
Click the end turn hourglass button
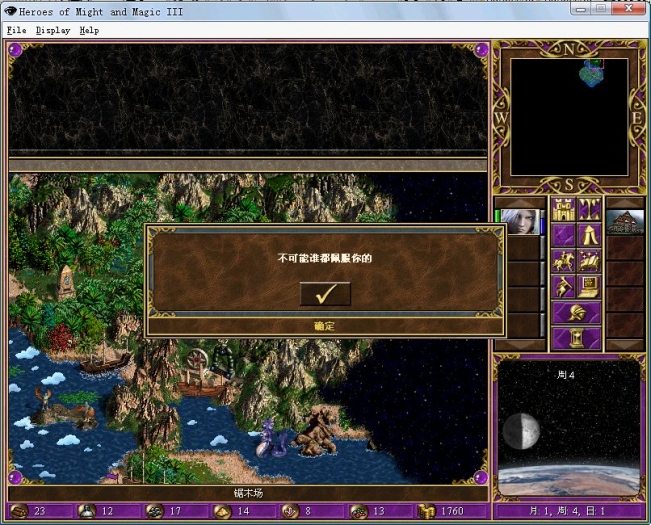click(x=576, y=338)
